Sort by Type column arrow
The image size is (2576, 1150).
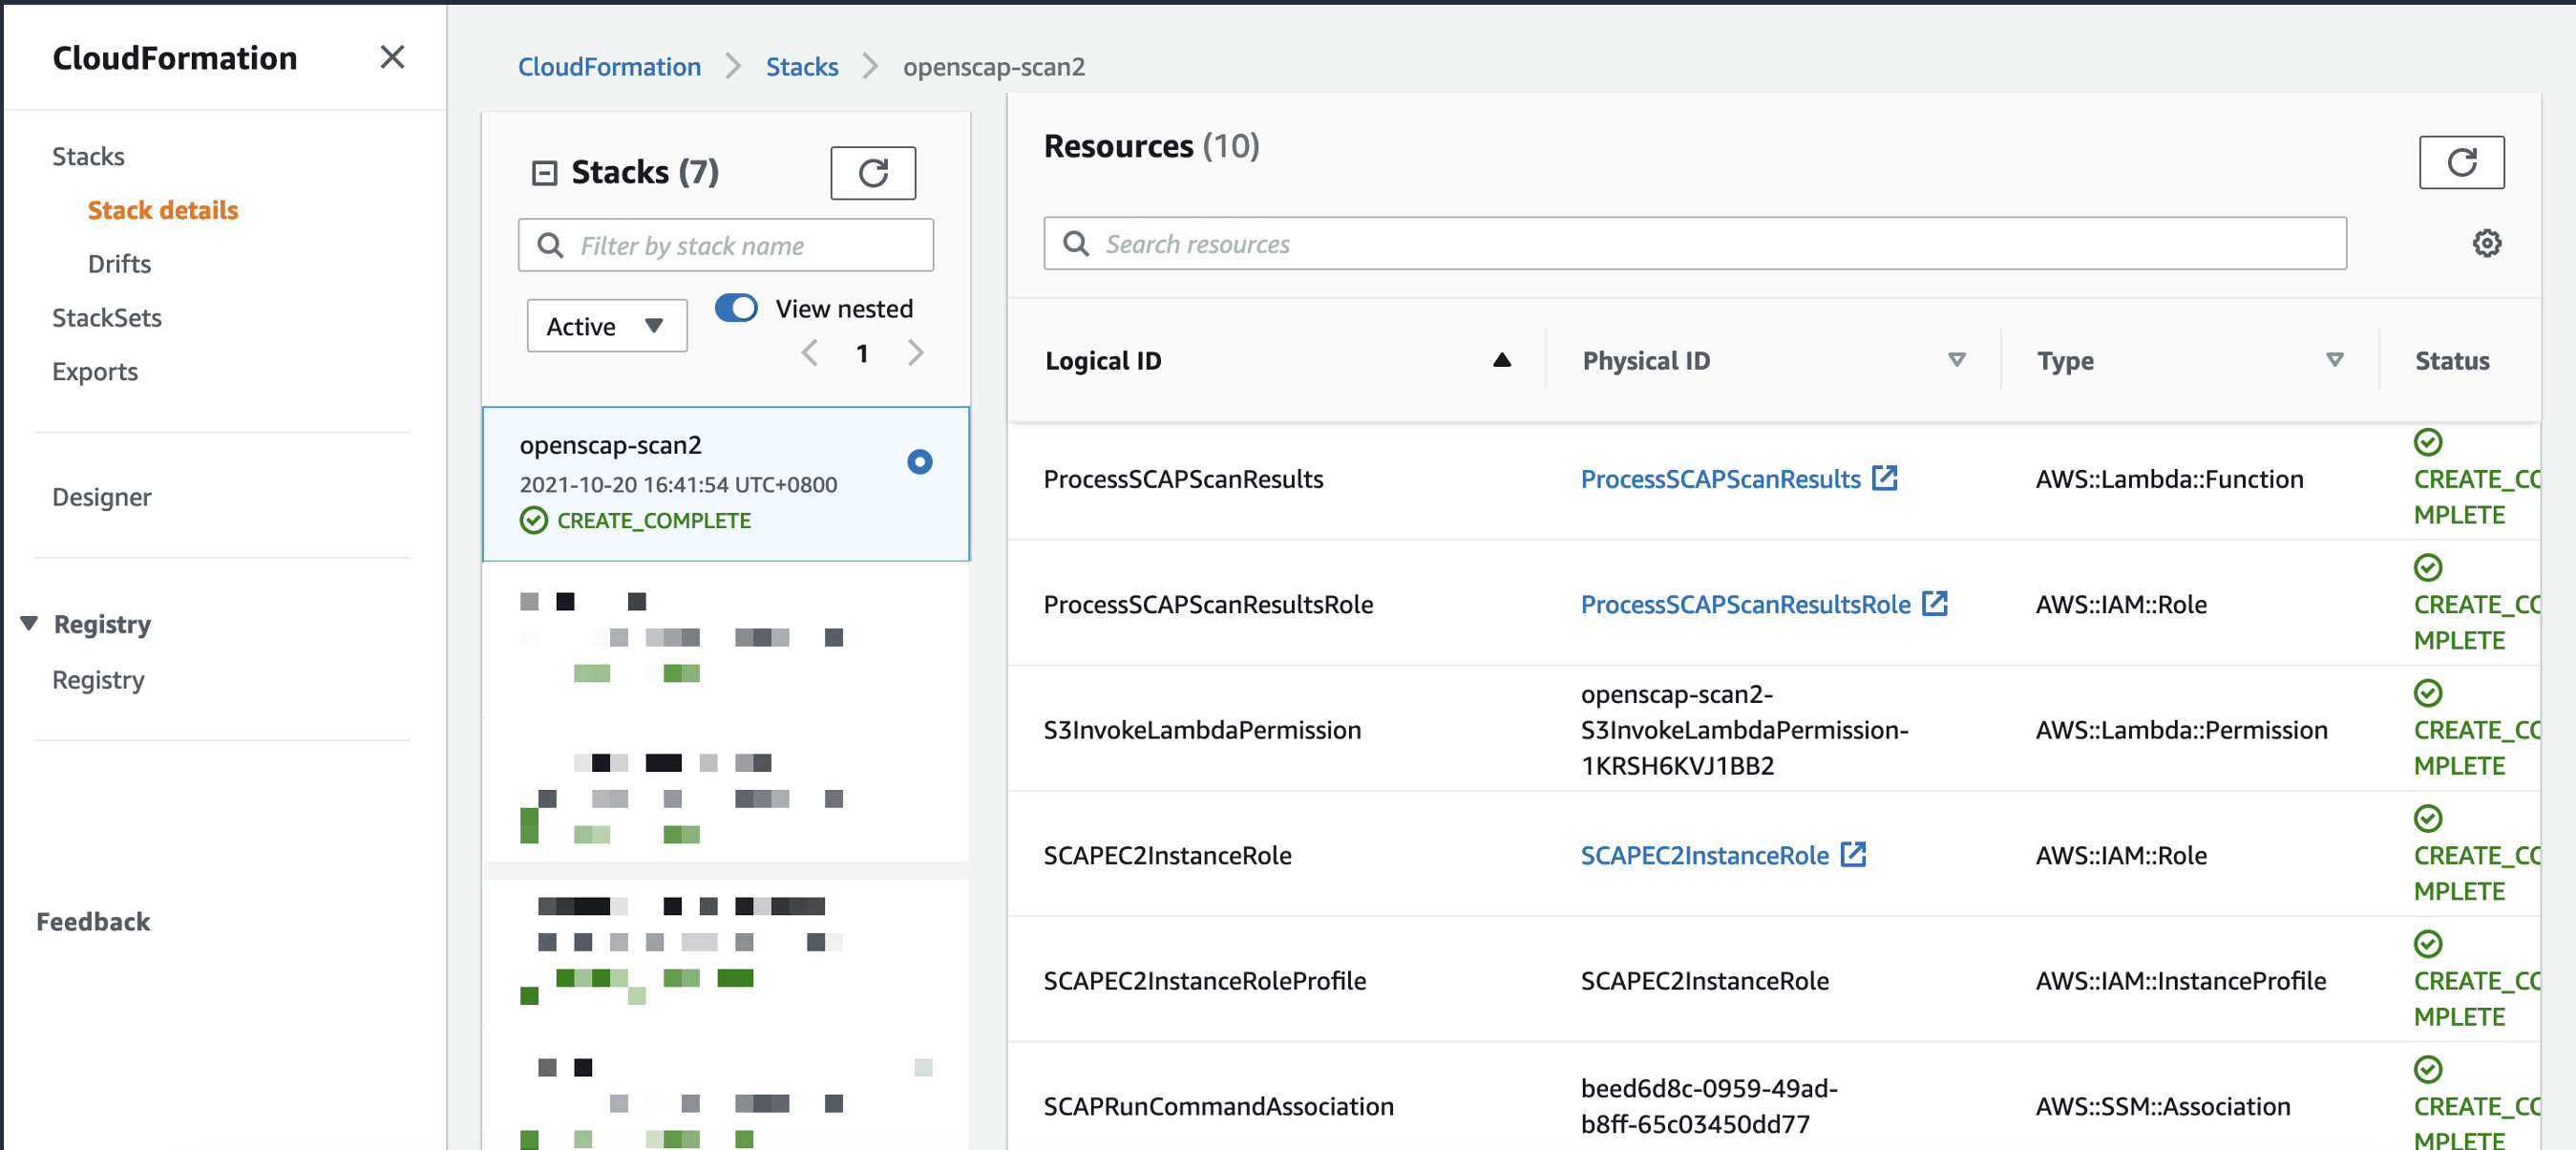tap(2334, 360)
